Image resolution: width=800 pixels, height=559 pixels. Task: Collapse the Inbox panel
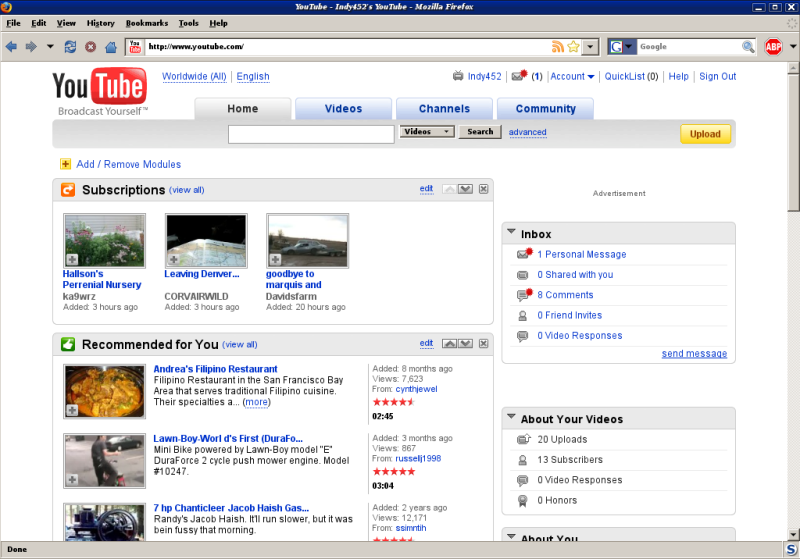pos(511,232)
